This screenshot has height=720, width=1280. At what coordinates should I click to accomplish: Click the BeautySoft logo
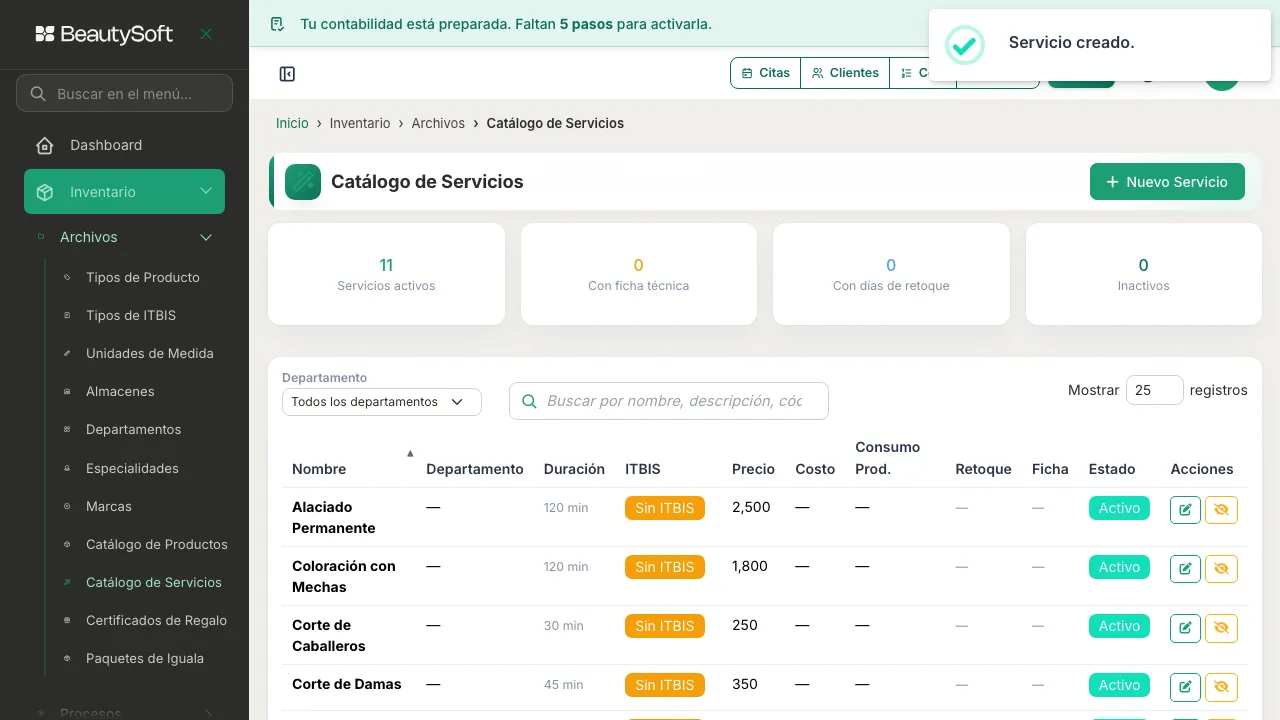tap(104, 34)
